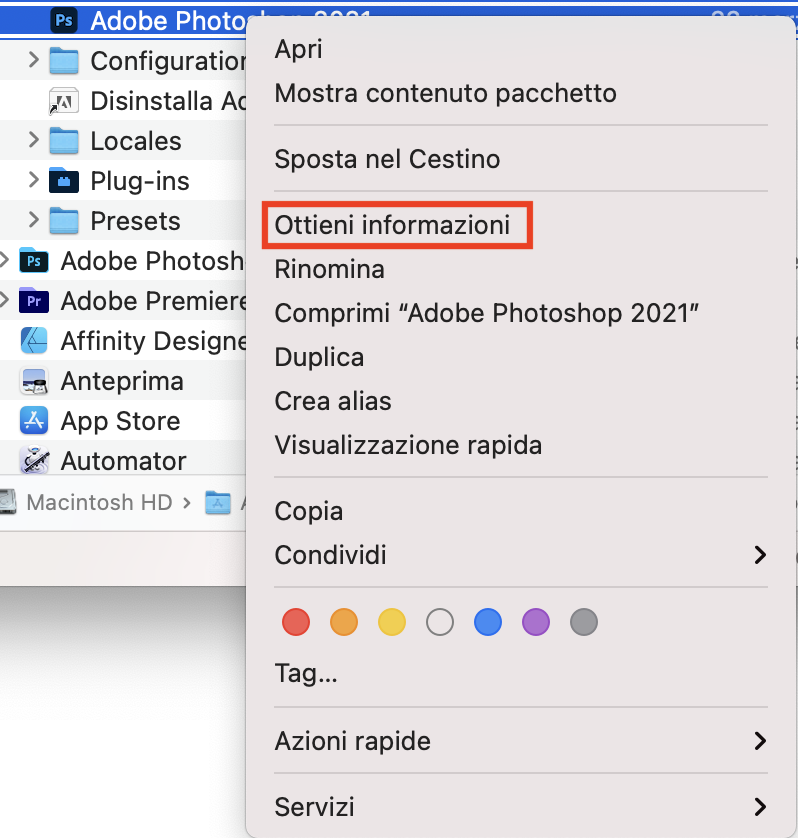The width and height of the screenshot is (798, 838).
Task: Select the App Store icon
Action: (x=34, y=421)
